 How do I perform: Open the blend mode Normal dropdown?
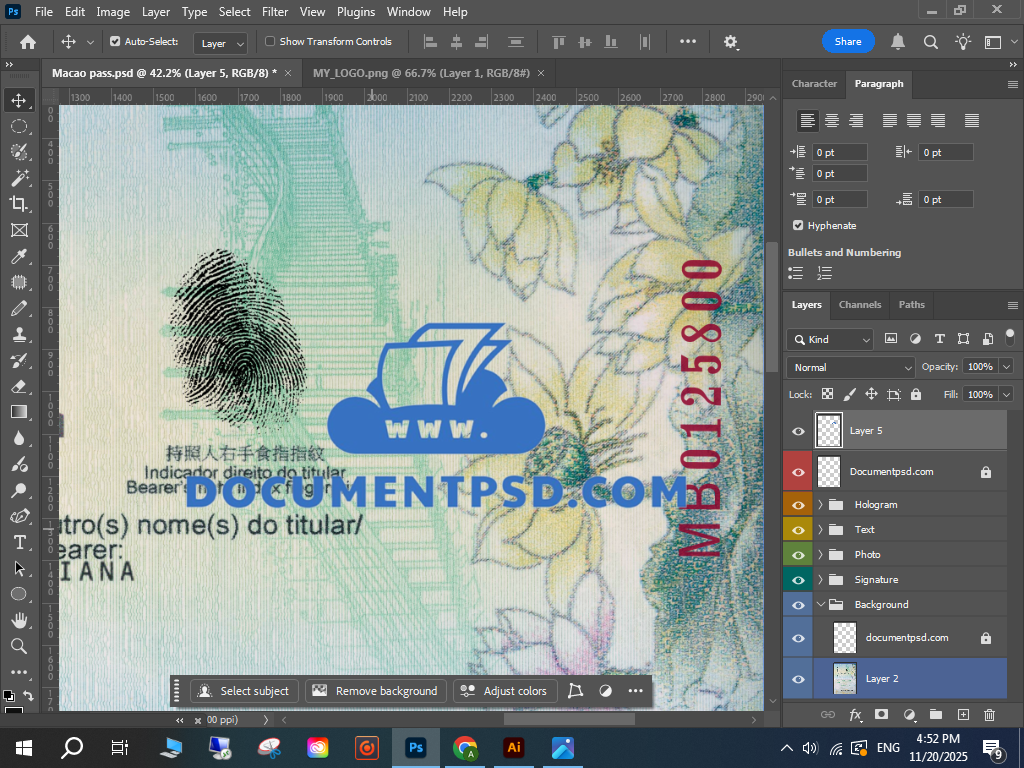(850, 367)
